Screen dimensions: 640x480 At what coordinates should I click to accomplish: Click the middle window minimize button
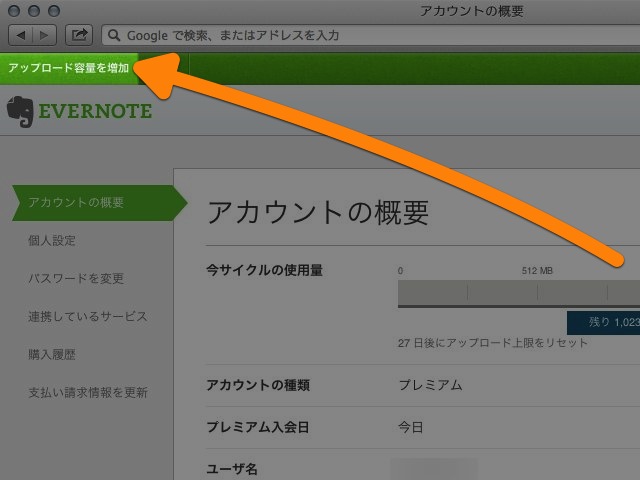(34, 11)
